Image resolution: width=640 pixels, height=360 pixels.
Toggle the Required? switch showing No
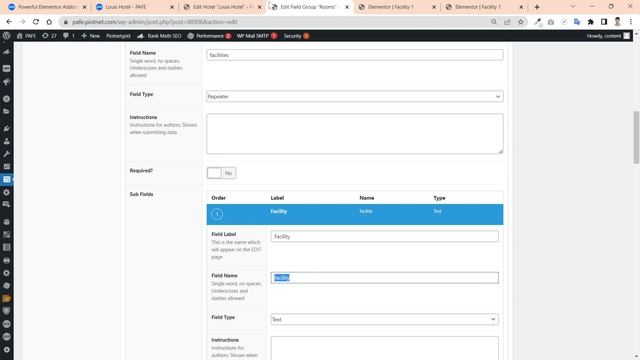pos(221,173)
